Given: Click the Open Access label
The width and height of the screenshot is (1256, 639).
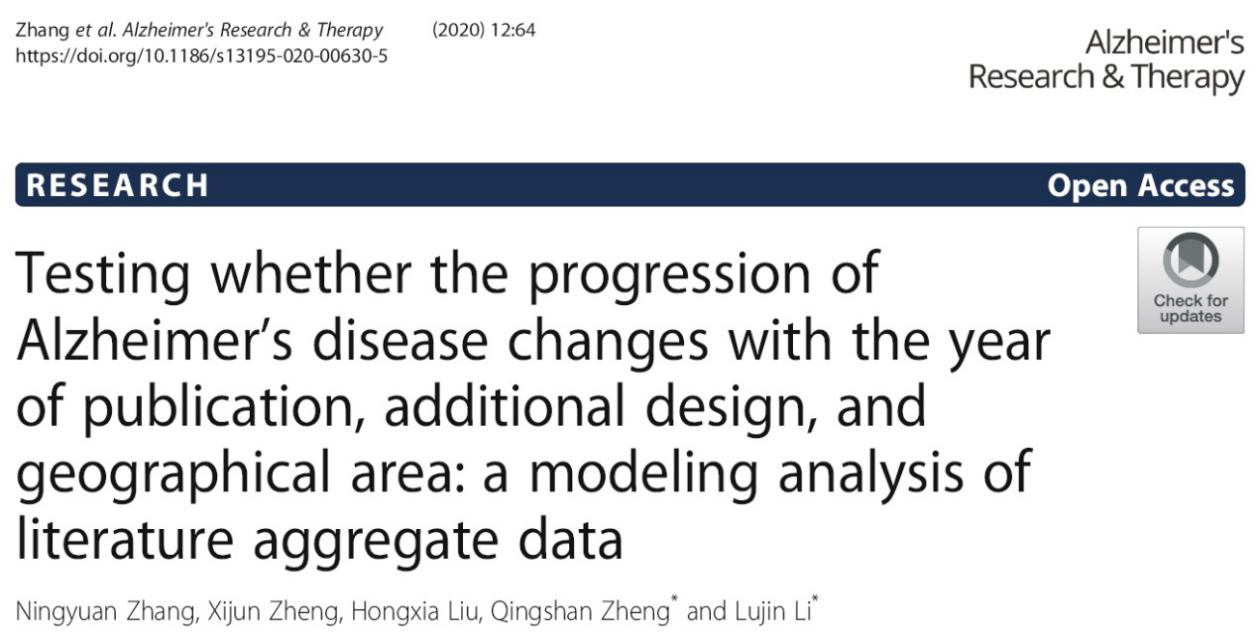Looking at the screenshot, I should tap(1140, 186).
